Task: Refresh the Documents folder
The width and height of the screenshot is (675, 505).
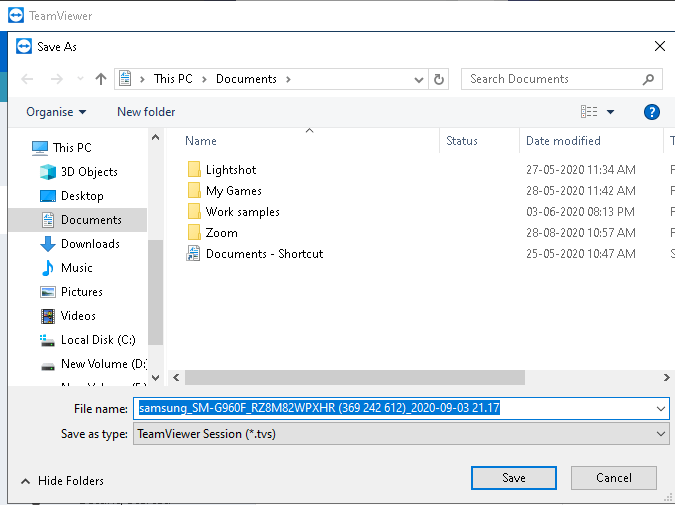Action: point(439,79)
